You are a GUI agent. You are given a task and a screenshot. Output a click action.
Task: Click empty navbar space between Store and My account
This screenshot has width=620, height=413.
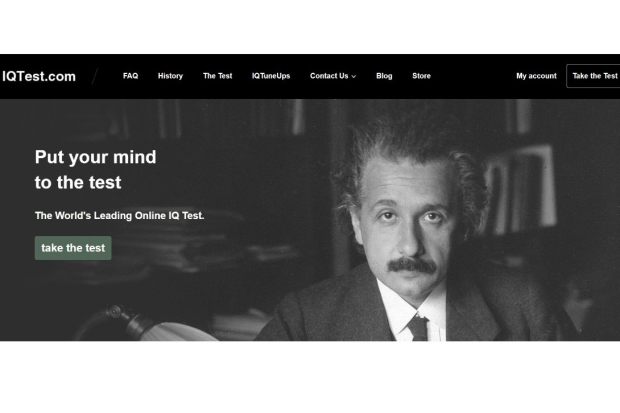click(472, 76)
